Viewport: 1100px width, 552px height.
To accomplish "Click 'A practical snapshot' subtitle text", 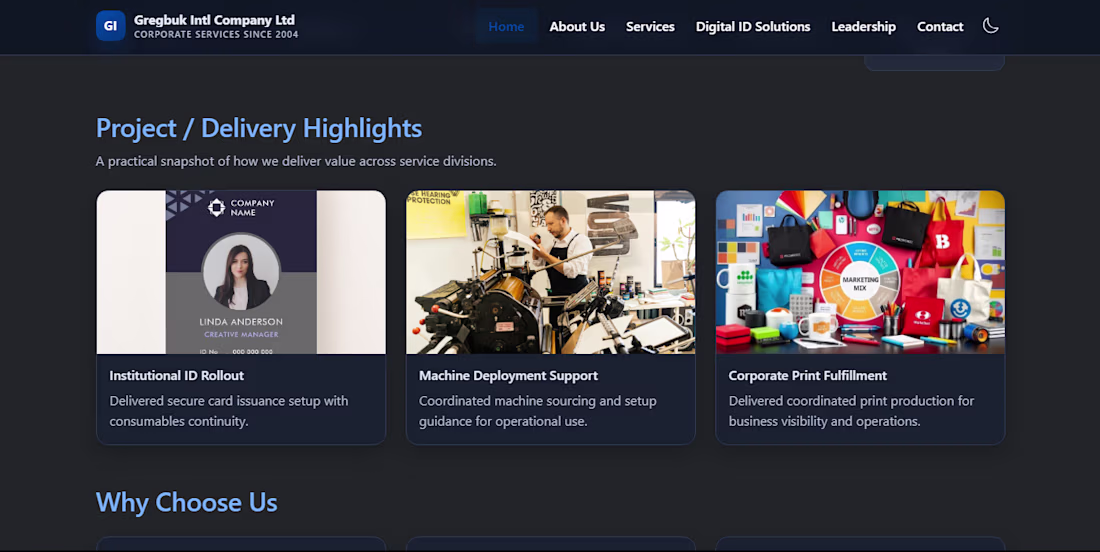I will point(296,161).
